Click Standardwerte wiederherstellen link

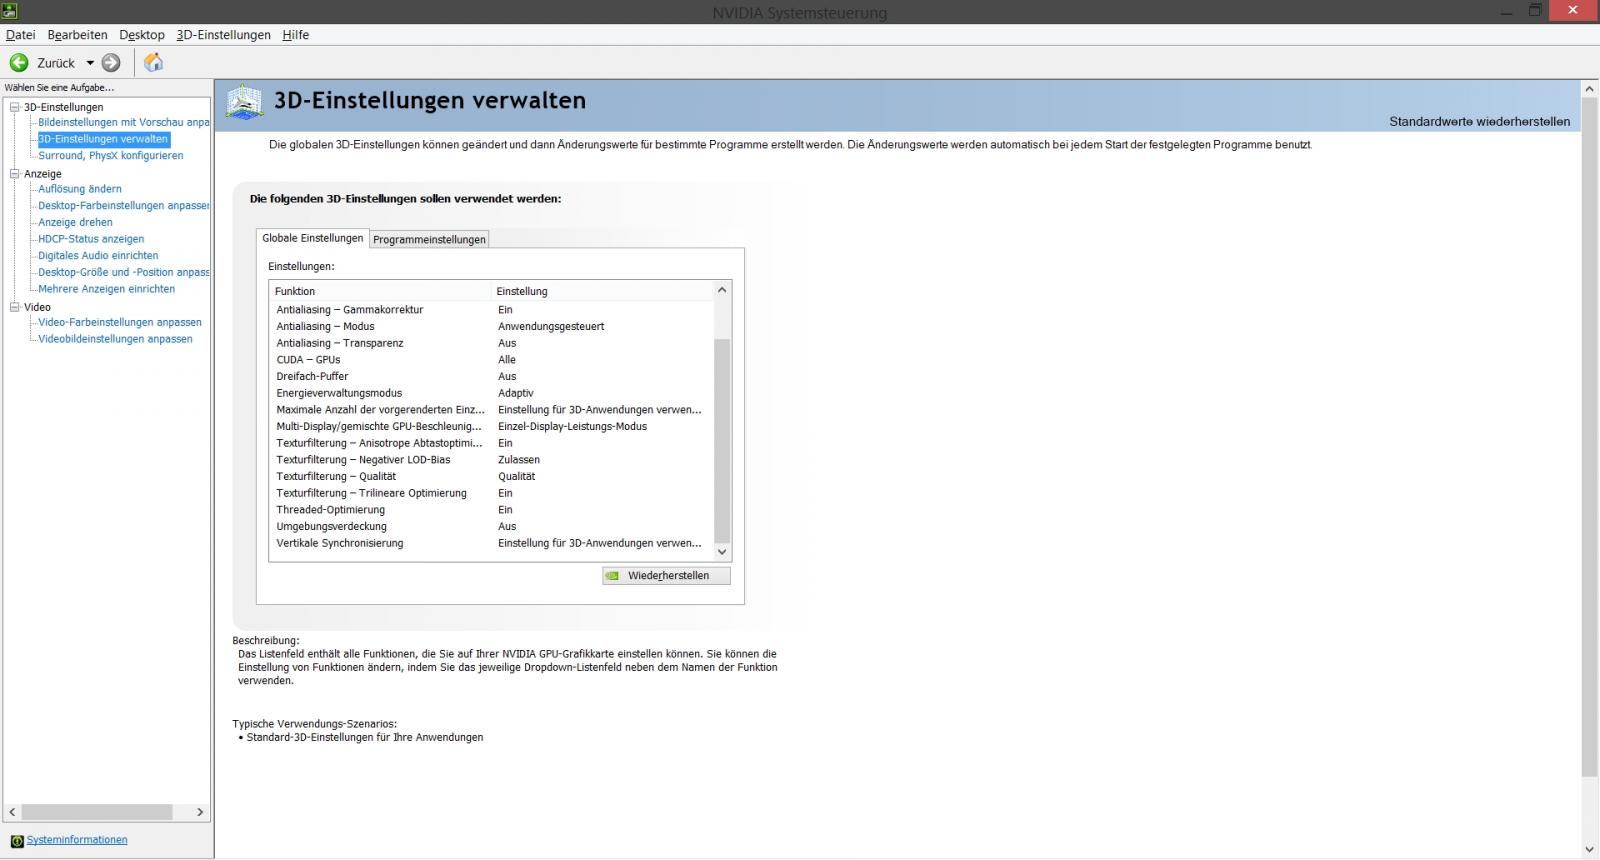[1479, 122]
